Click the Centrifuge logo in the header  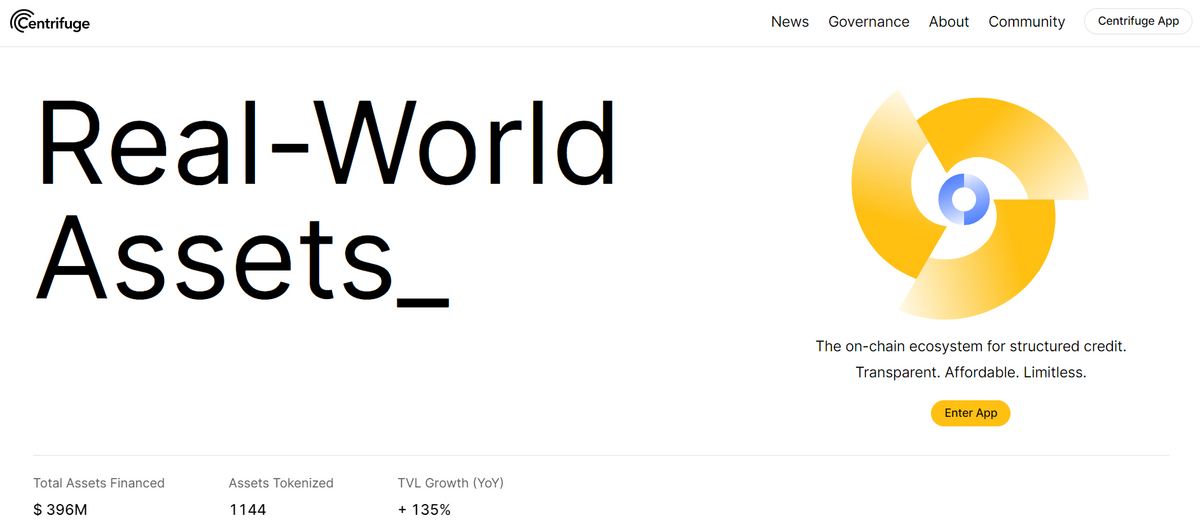[x=50, y=21]
